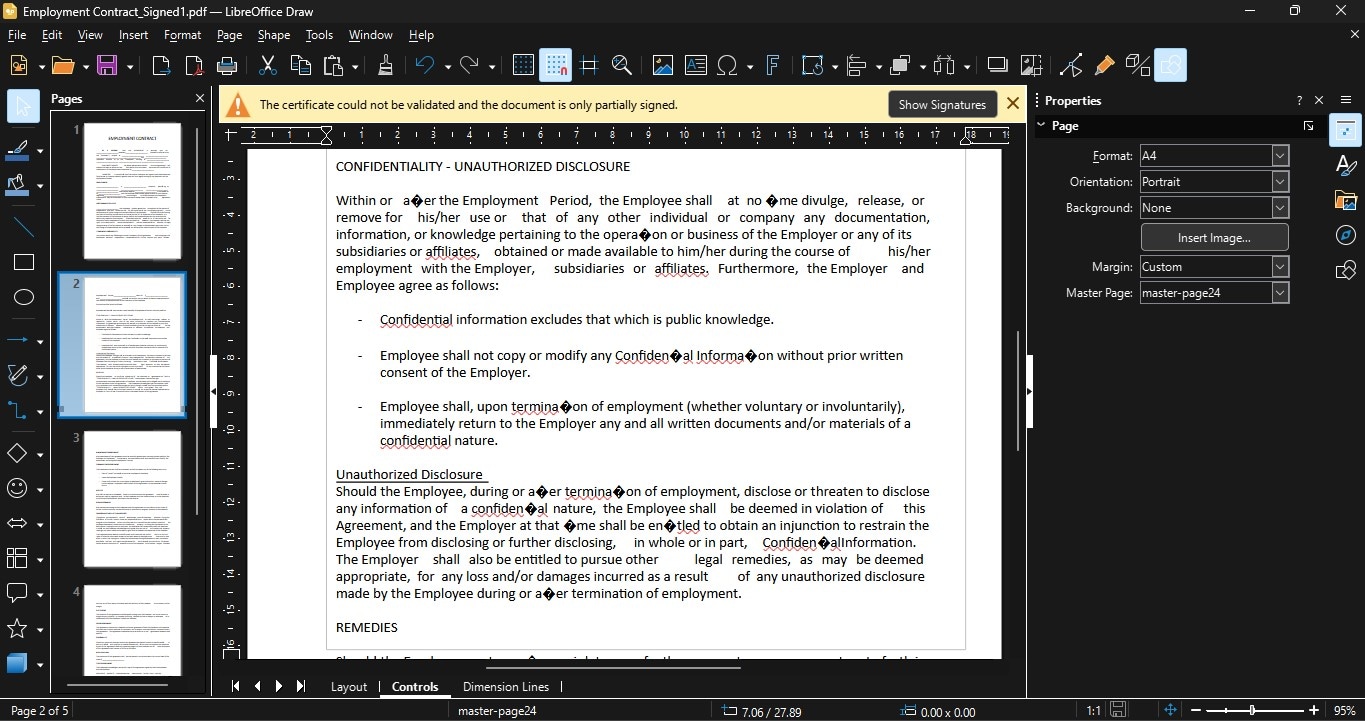The height and width of the screenshot is (721, 1365).
Task: Toggle Snap to Grid
Action: tap(556, 66)
